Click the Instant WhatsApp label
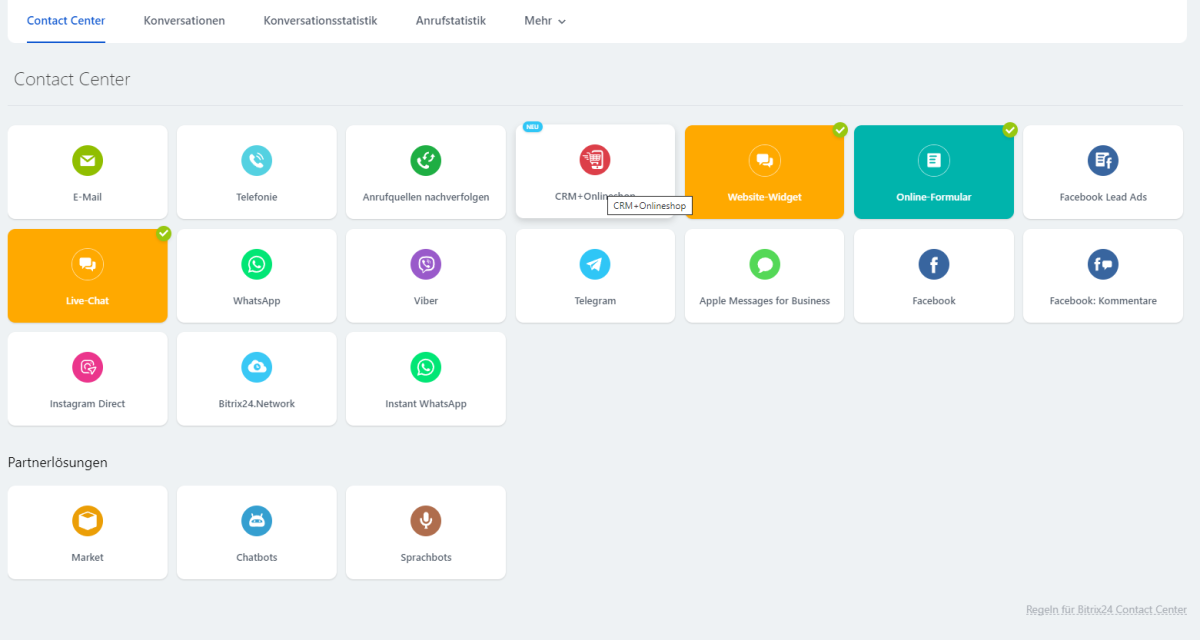 coord(426,404)
